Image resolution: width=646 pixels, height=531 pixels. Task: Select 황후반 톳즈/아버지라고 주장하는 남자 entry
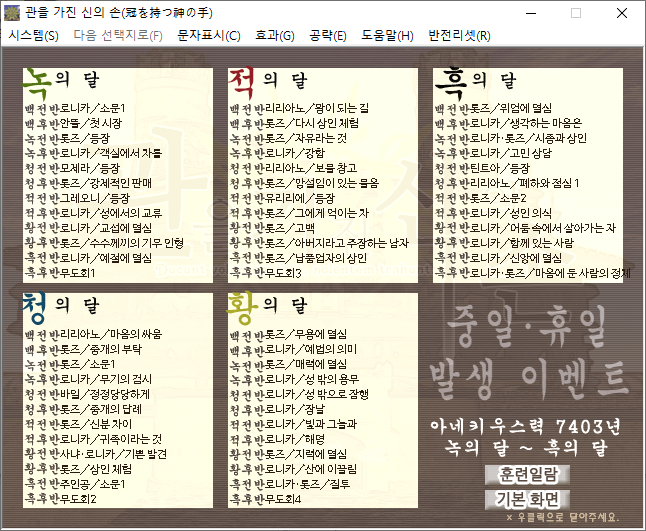(319, 243)
